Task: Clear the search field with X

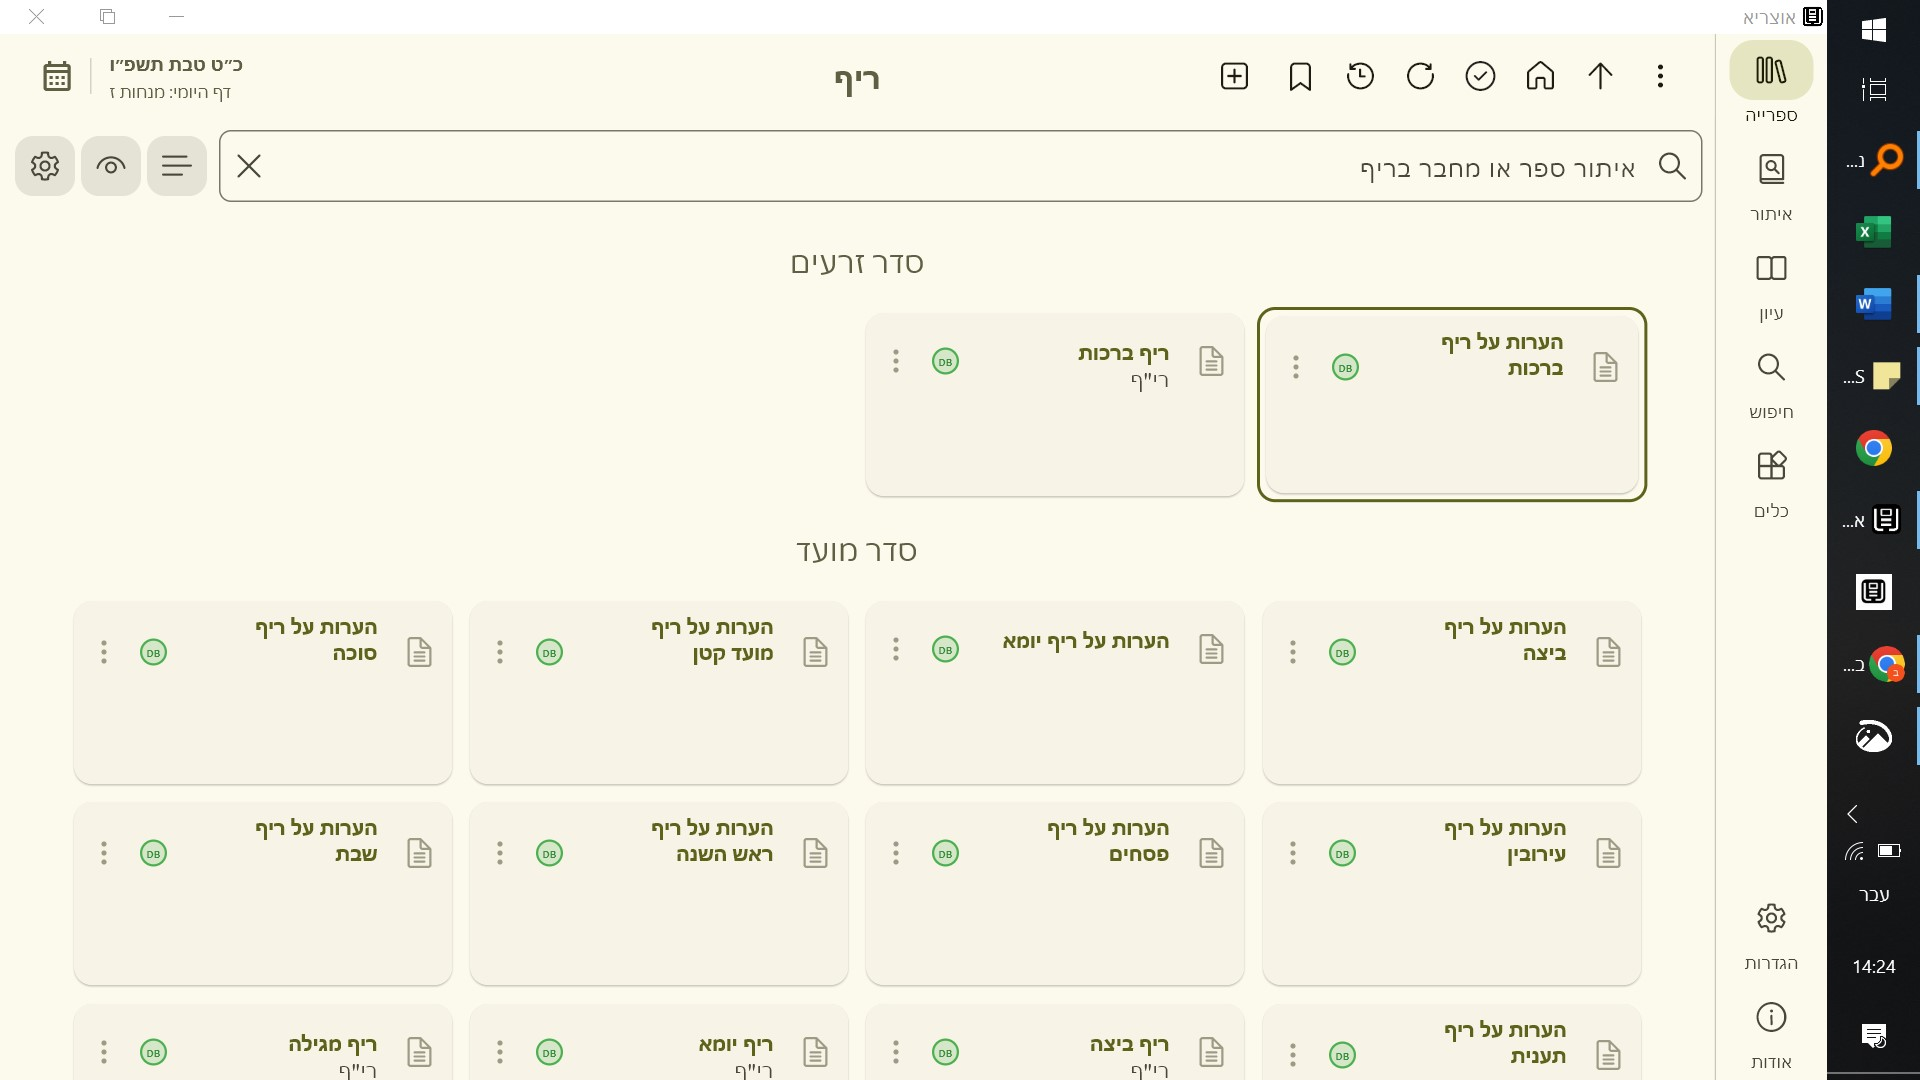Action: pyautogui.click(x=249, y=166)
